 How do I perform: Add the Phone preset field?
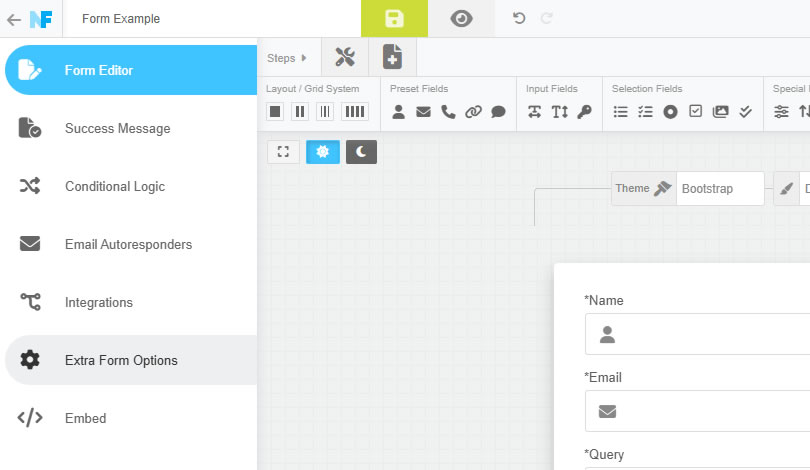pyautogui.click(x=448, y=112)
